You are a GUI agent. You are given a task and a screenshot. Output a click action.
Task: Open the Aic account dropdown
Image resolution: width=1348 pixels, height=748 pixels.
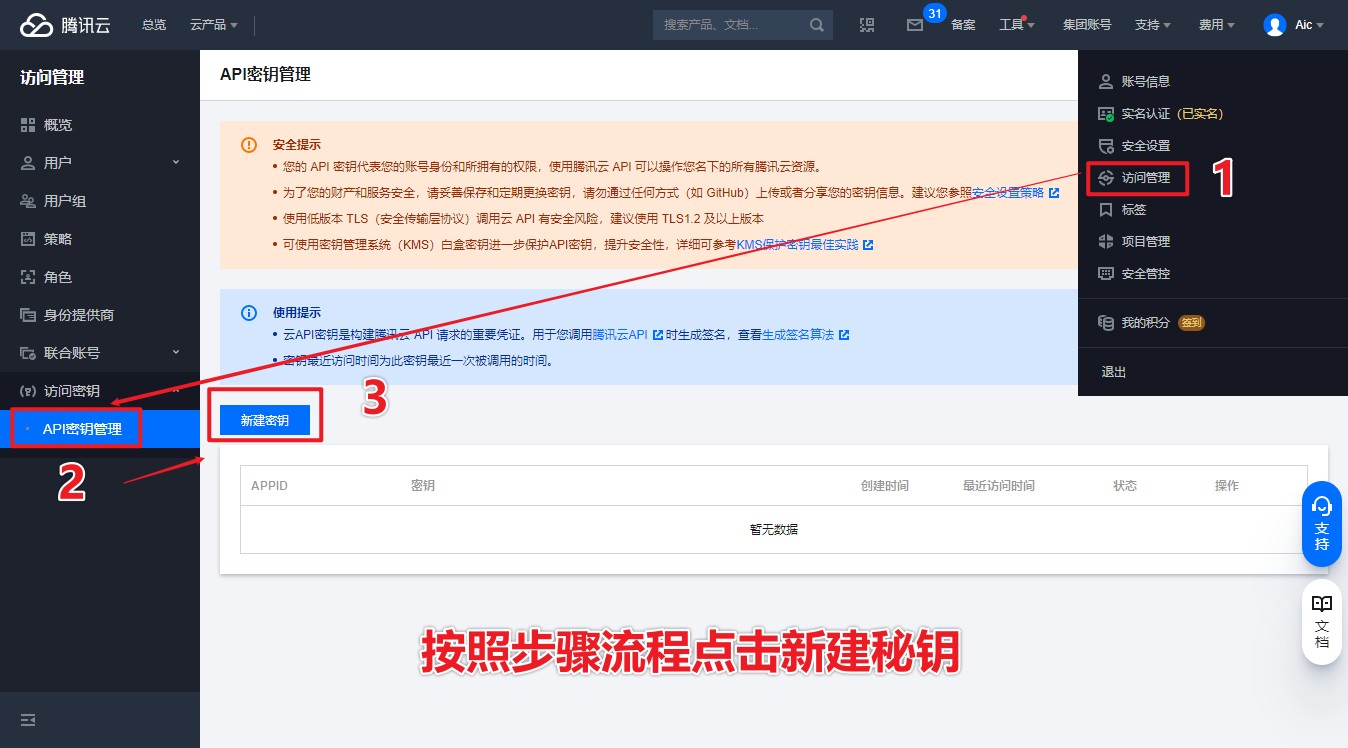tap(1309, 25)
